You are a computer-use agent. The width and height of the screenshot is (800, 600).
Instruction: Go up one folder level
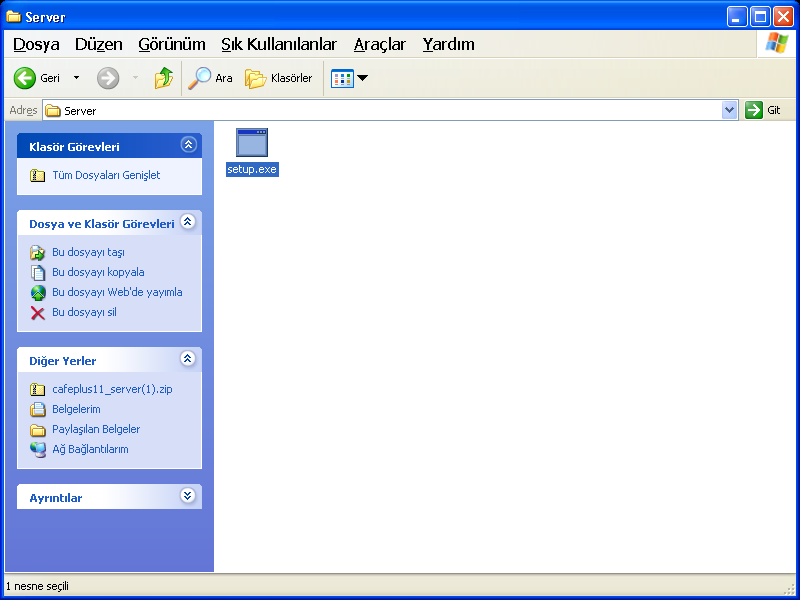(x=164, y=78)
